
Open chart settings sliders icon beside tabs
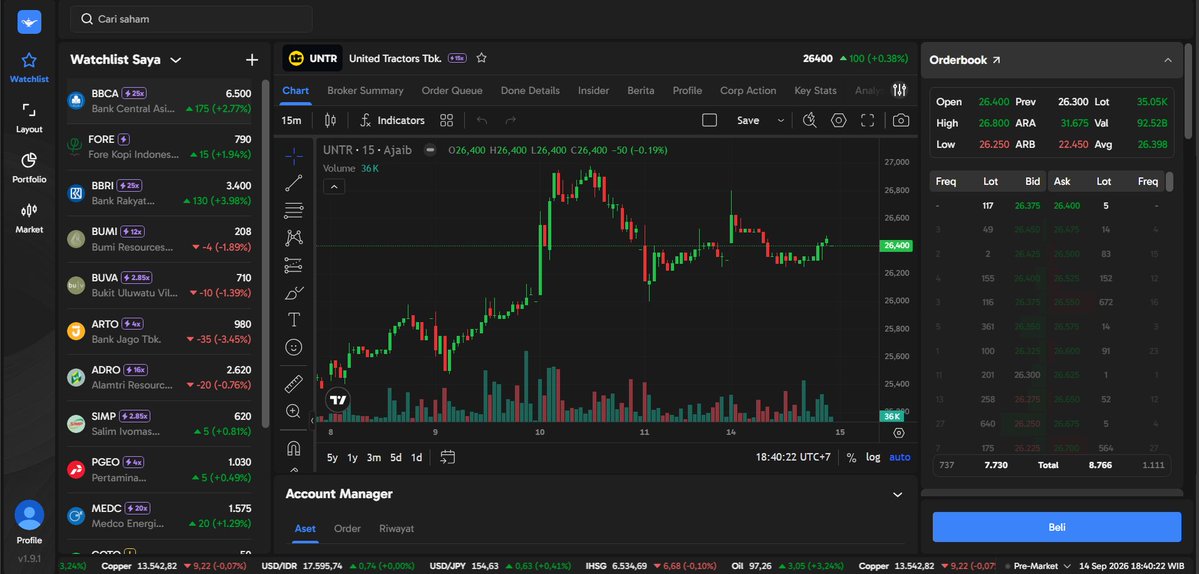(x=899, y=90)
